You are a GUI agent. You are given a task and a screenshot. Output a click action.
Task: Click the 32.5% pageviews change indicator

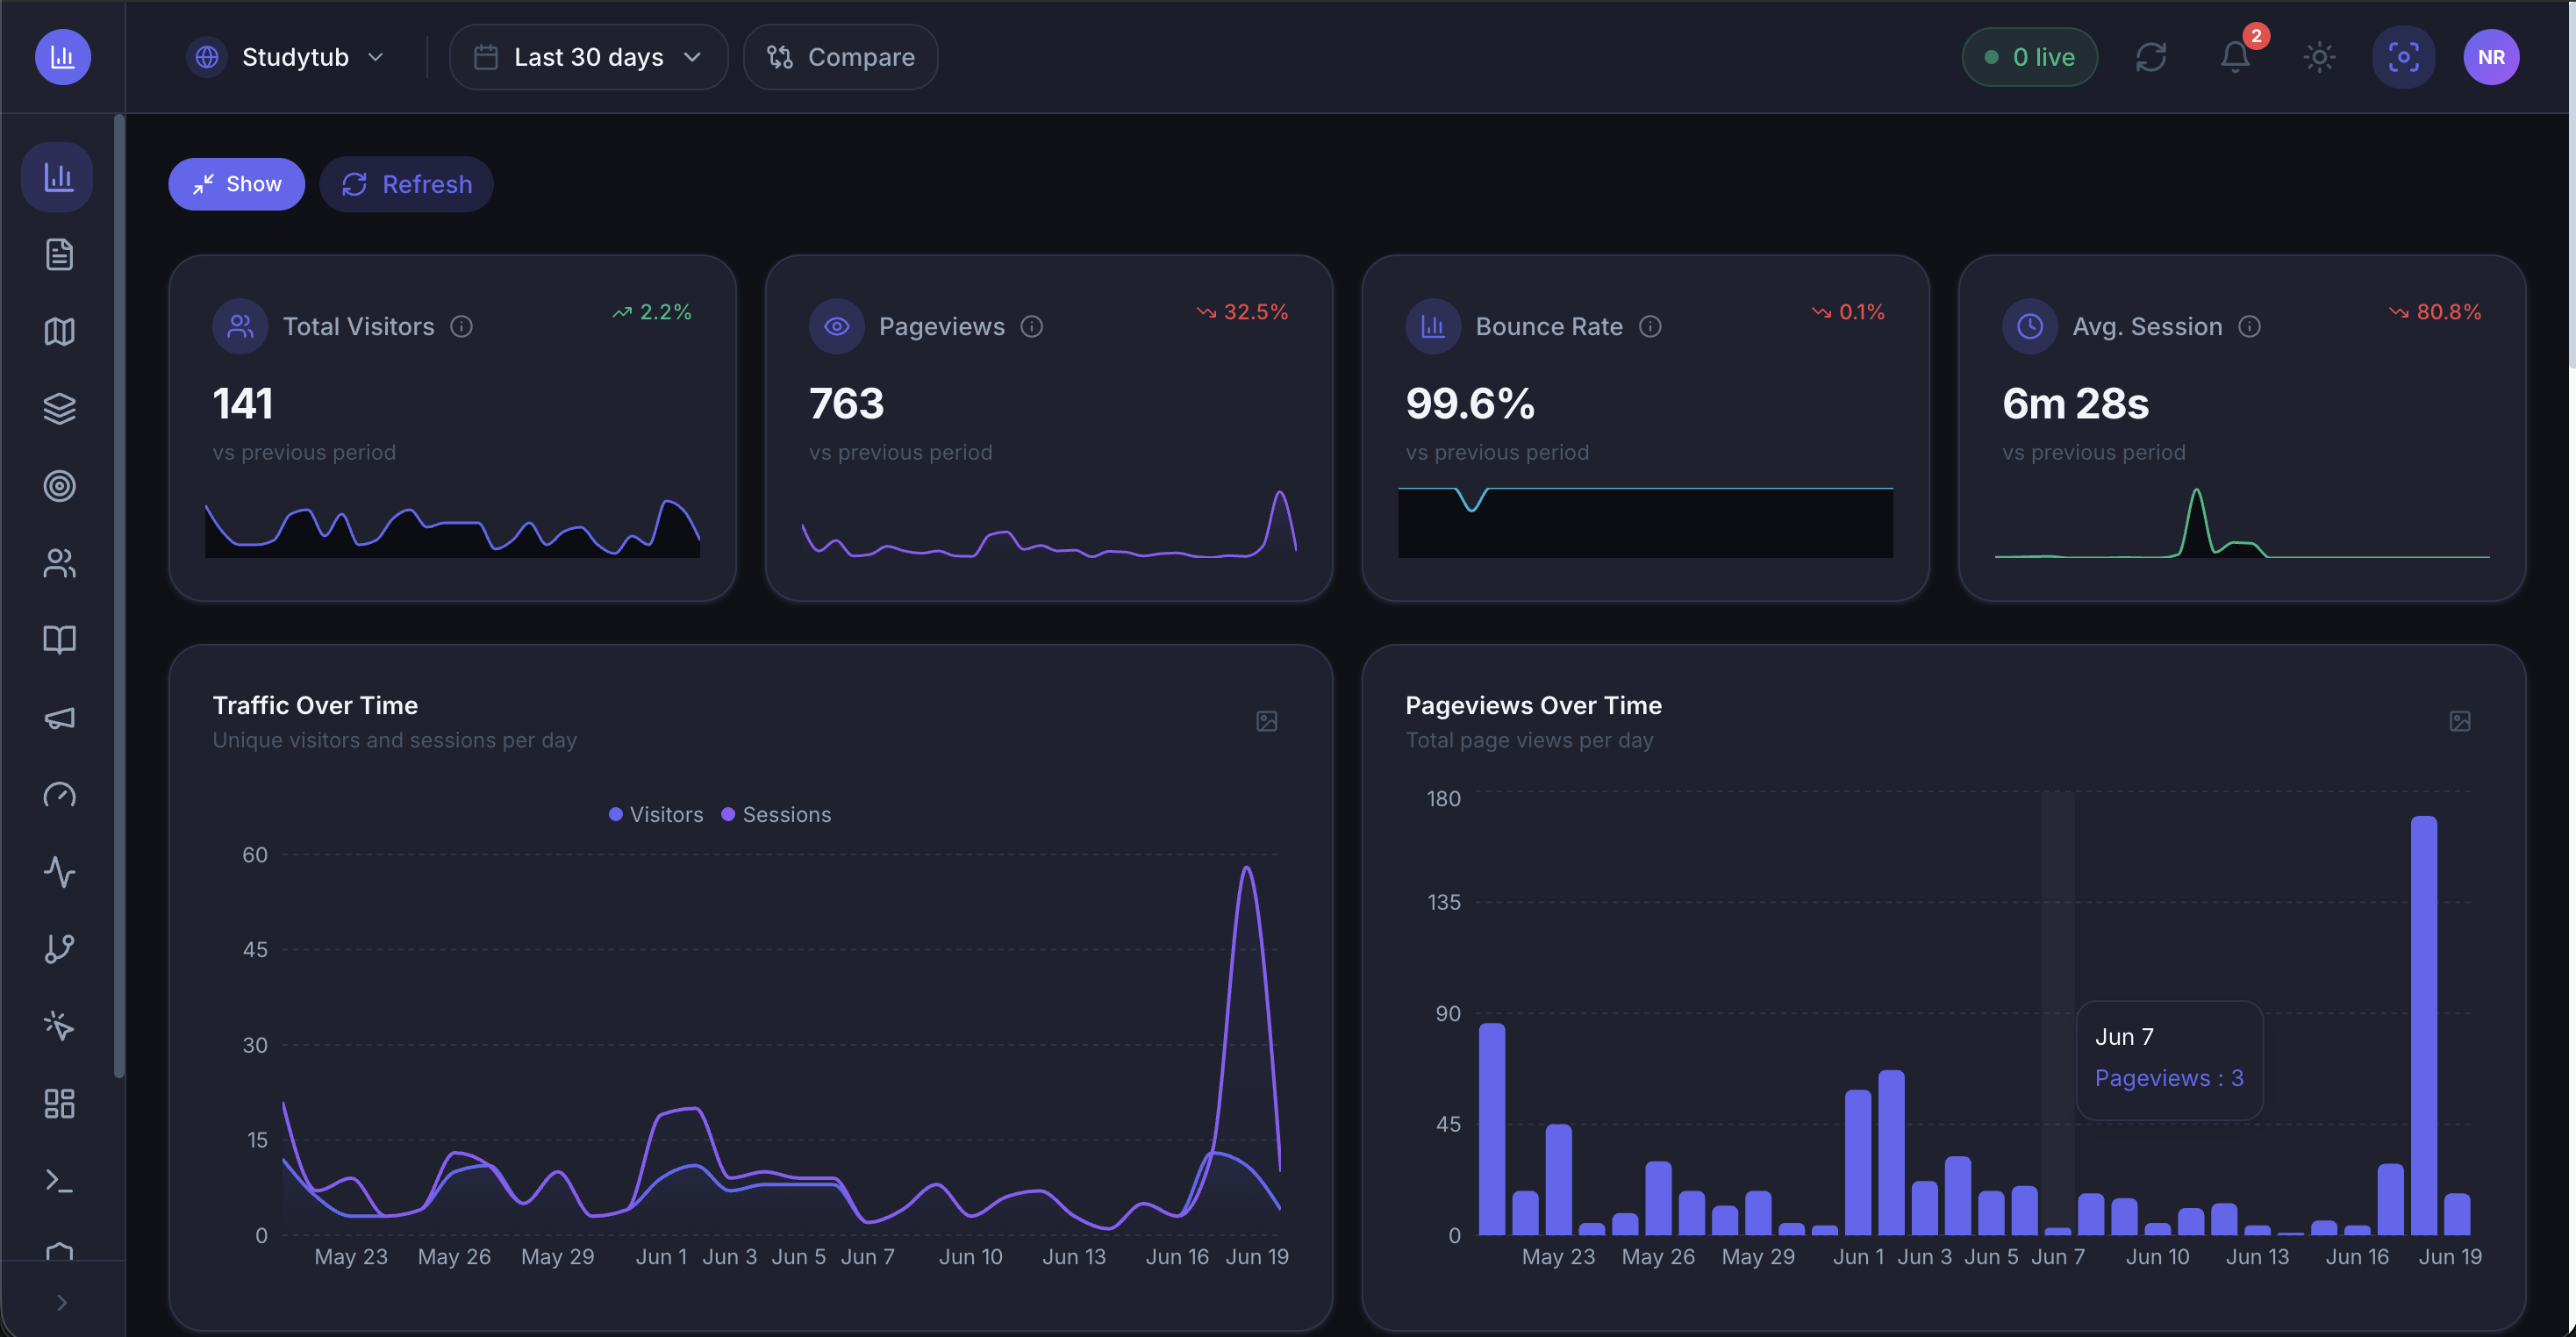(1242, 312)
